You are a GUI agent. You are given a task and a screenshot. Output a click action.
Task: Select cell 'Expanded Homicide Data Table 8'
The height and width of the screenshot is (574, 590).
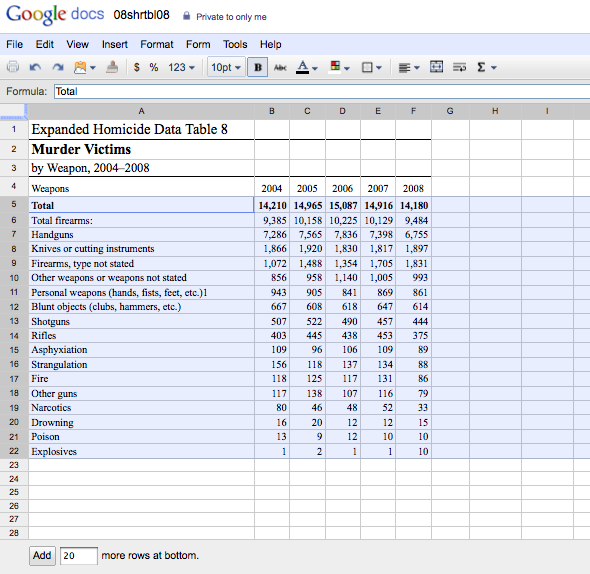point(141,129)
